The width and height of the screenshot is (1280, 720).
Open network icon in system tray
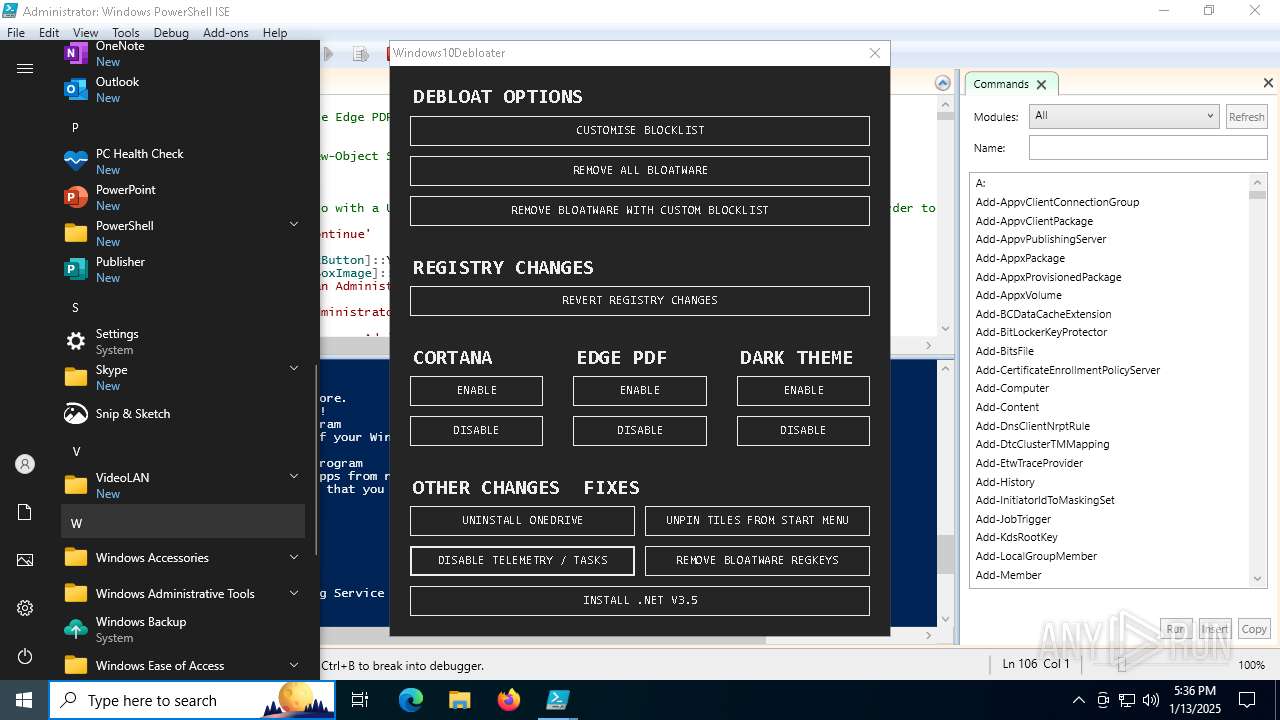pyautogui.click(x=1127, y=700)
